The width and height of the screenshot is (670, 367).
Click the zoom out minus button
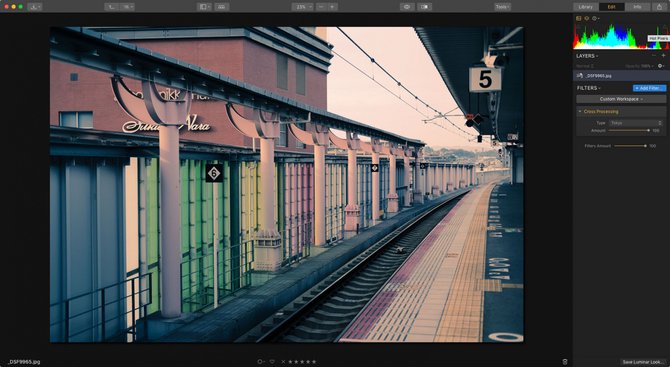pyautogui.click(x=322, y=7)
